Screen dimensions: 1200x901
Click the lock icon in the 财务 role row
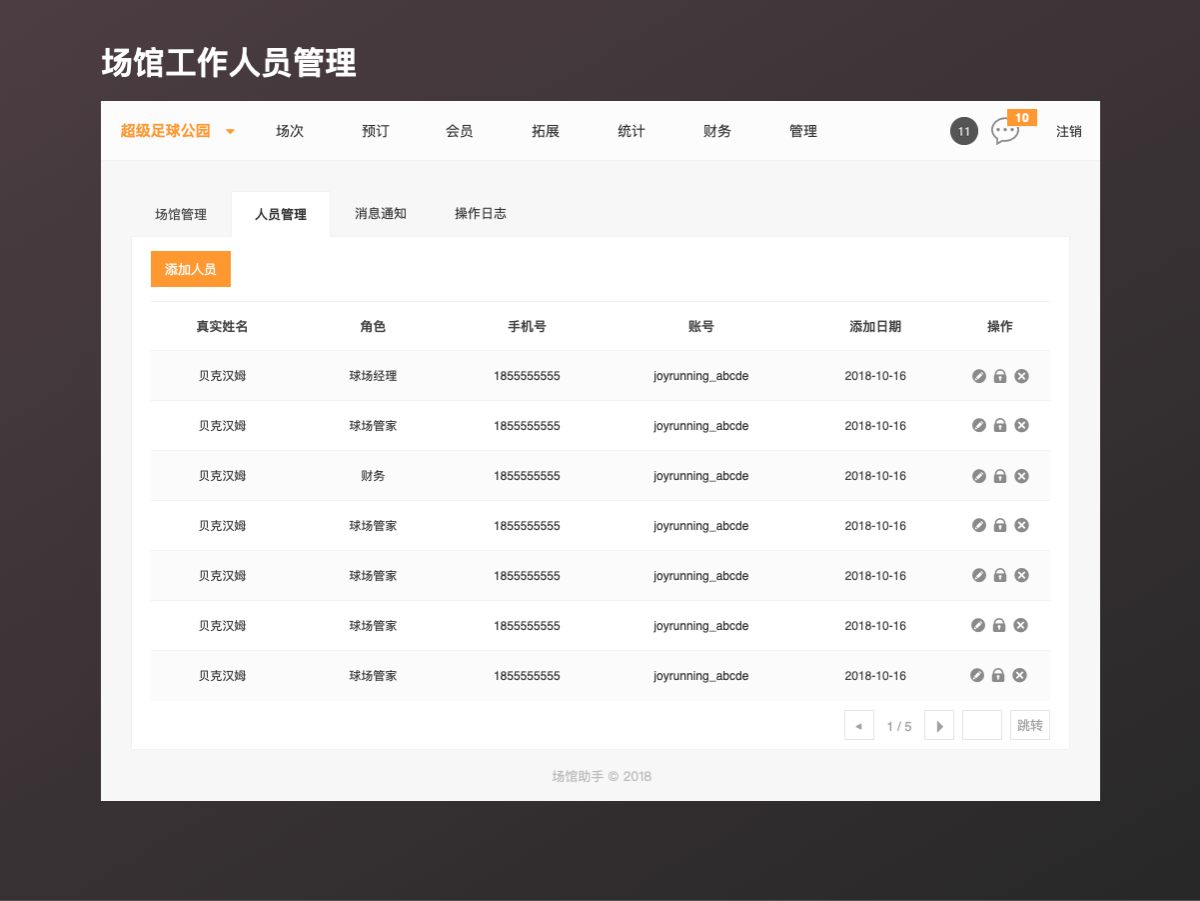tap(1000, 476)
